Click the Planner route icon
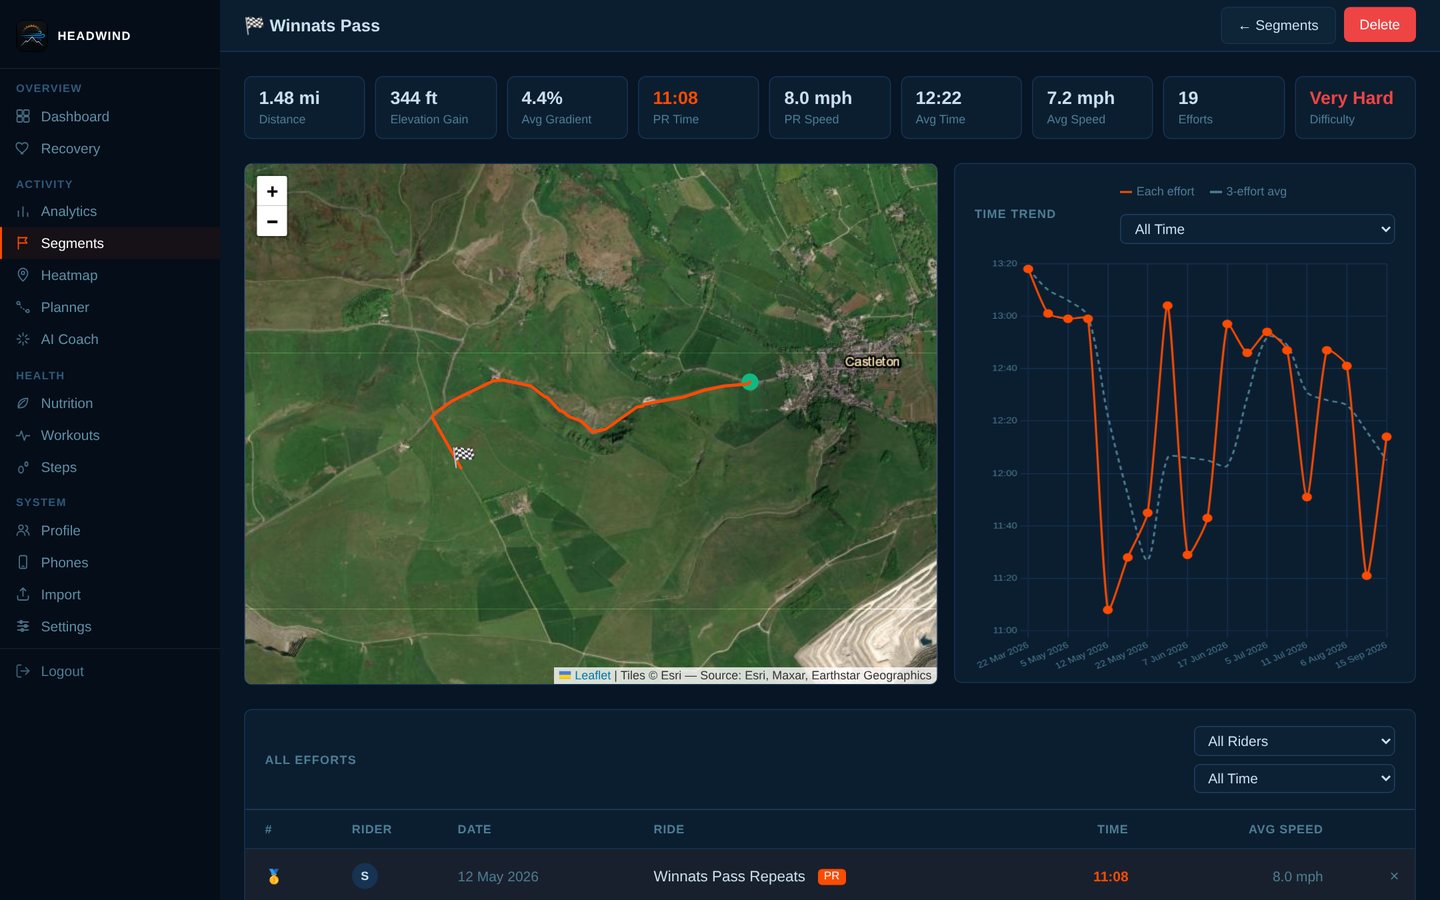This screenshot has height=900, width=1440. [x=23, y=308]
